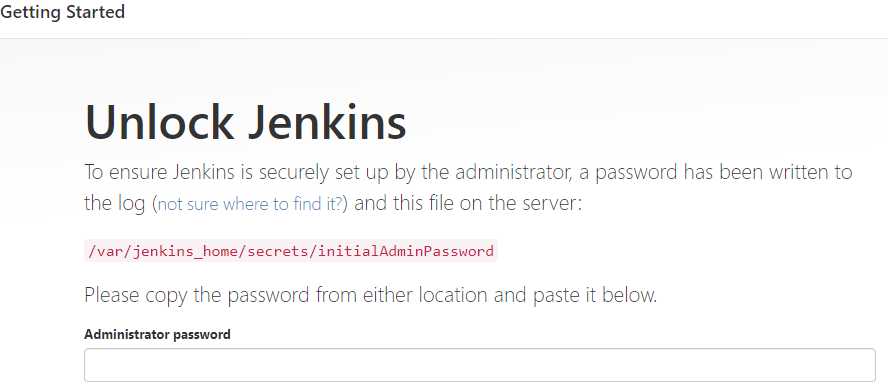Click "a password has been written to" phrase
The width and height of the screenshot is (888, 388).
point(716,172)
